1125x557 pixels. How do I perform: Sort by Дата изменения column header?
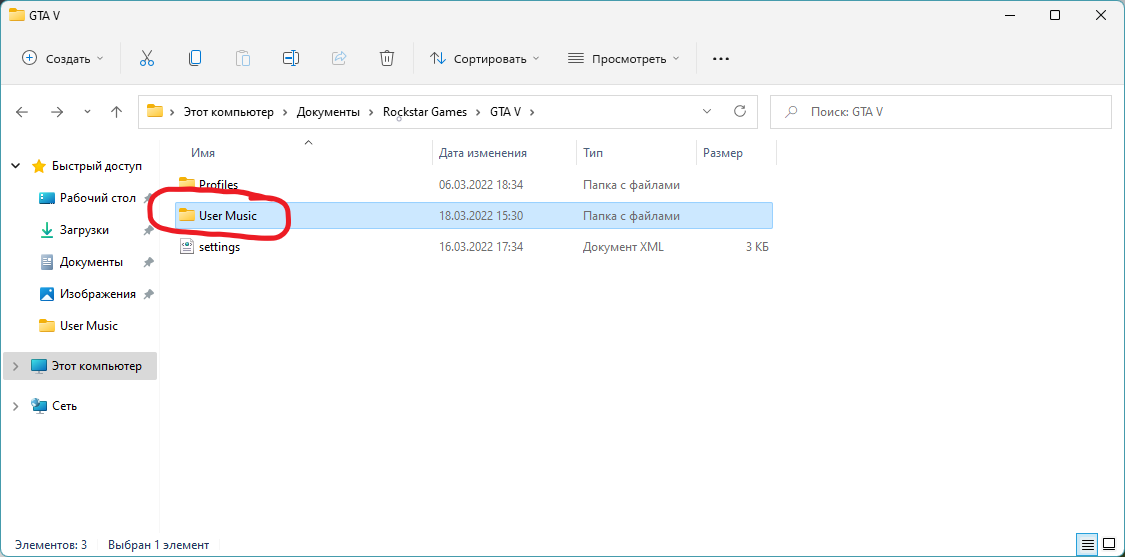click(x=483, y=153)
